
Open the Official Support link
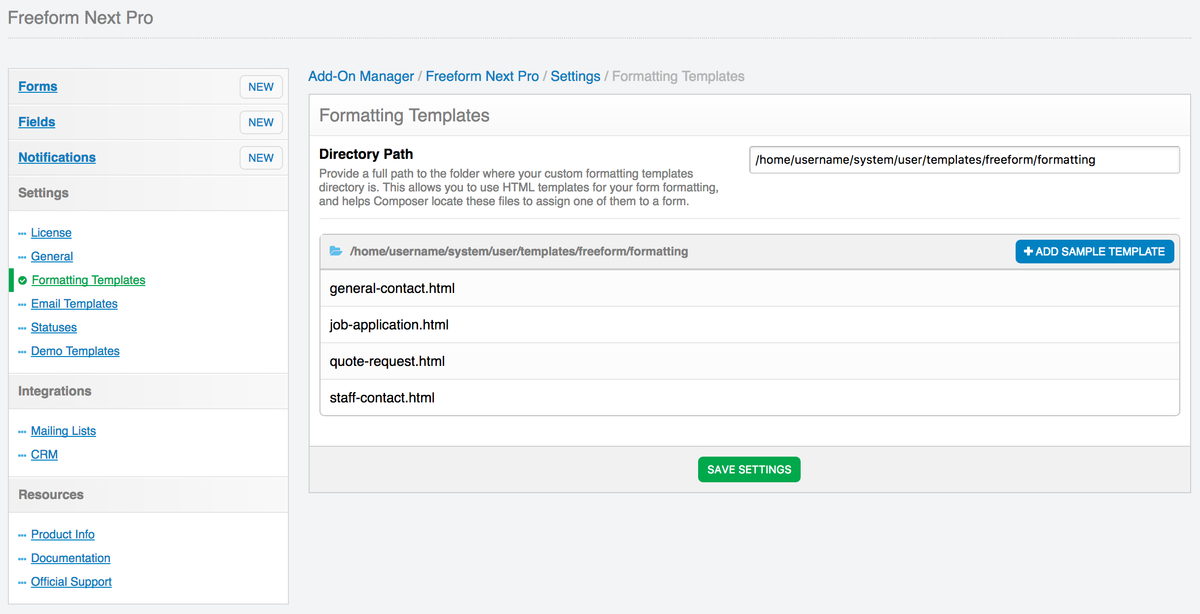point(71,582)
